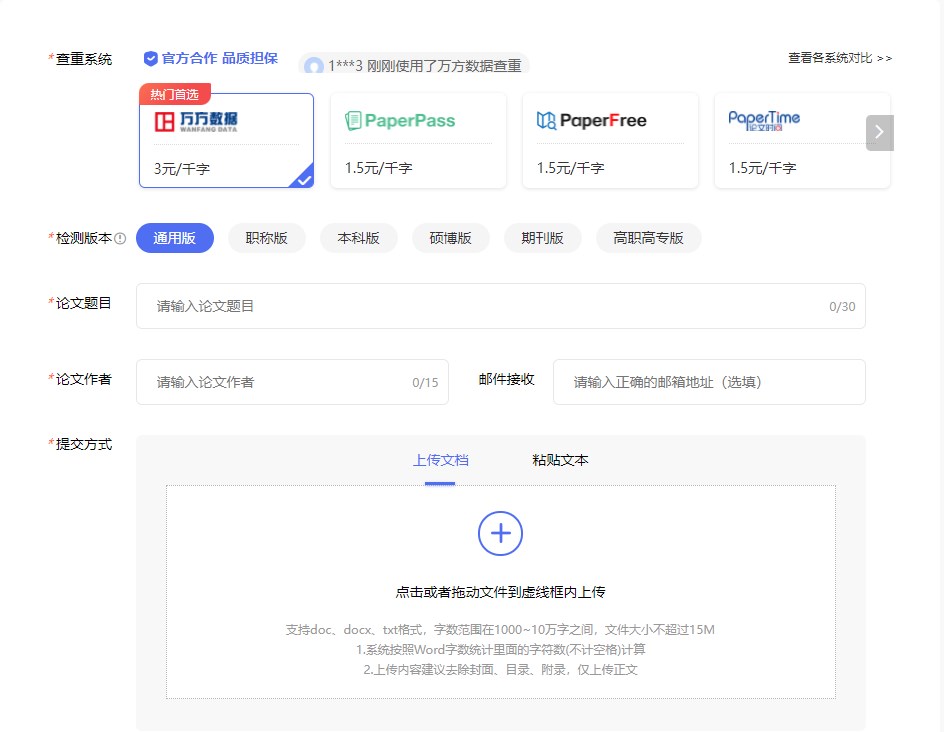Select the 硕博版 detection version
The image size is (944, 732).
(450, 238)
